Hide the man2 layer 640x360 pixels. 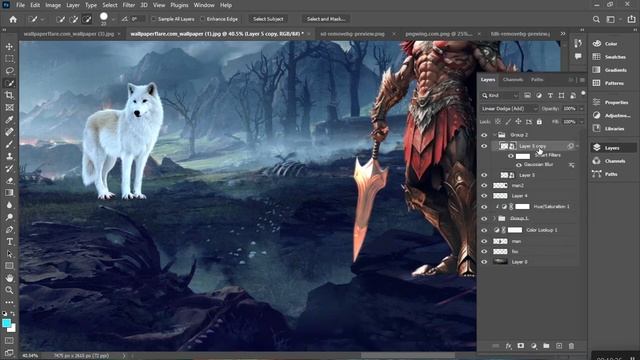484,186
